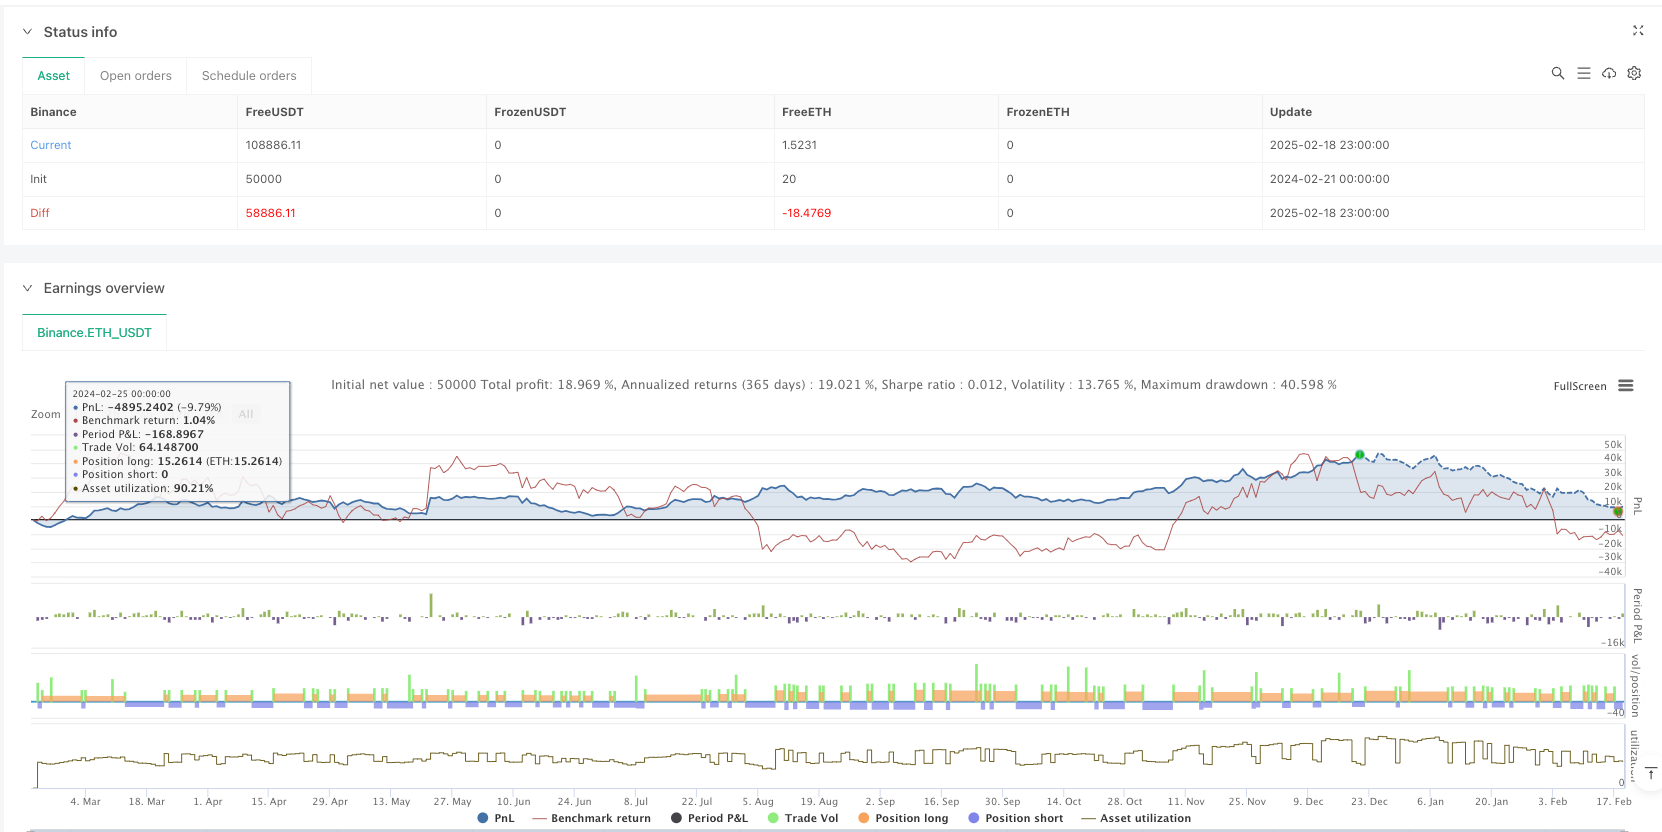Click the 50000 value in the Init row

264,179
